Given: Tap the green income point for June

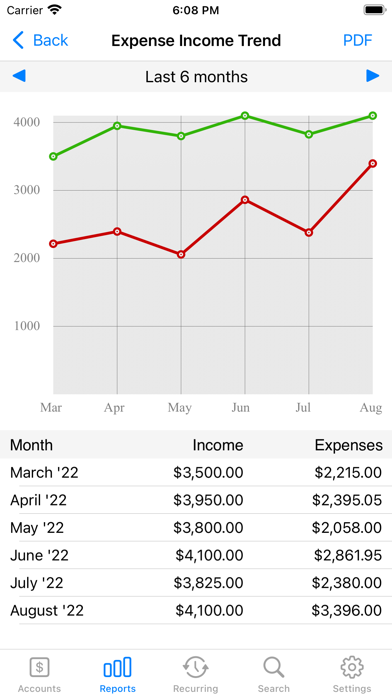Looking at the screenshot, I should click(245, 116).
